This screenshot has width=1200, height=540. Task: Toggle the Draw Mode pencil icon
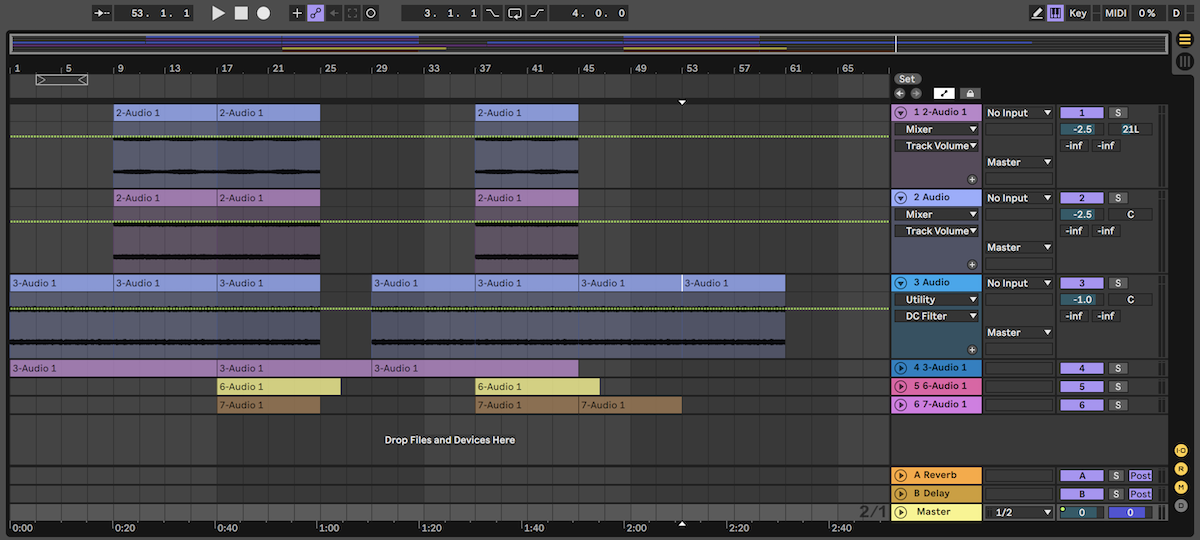[x=1037, y=13]
